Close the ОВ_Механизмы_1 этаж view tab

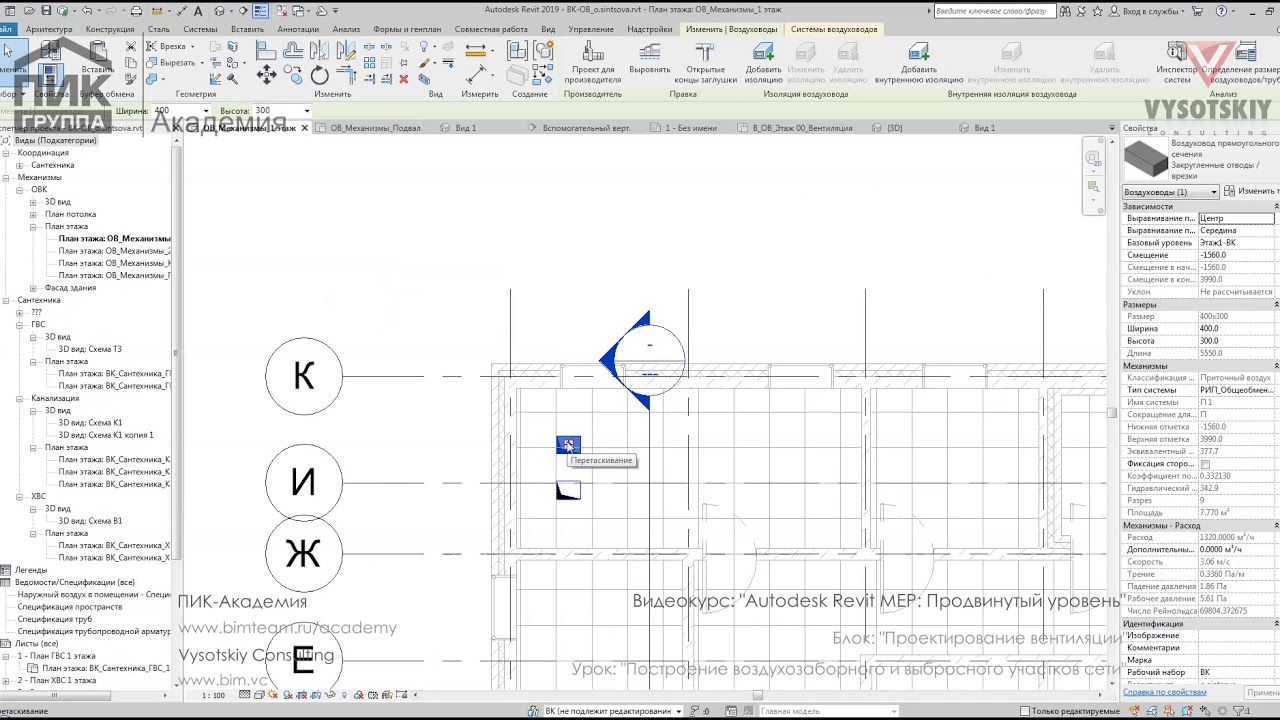[305, 128]
